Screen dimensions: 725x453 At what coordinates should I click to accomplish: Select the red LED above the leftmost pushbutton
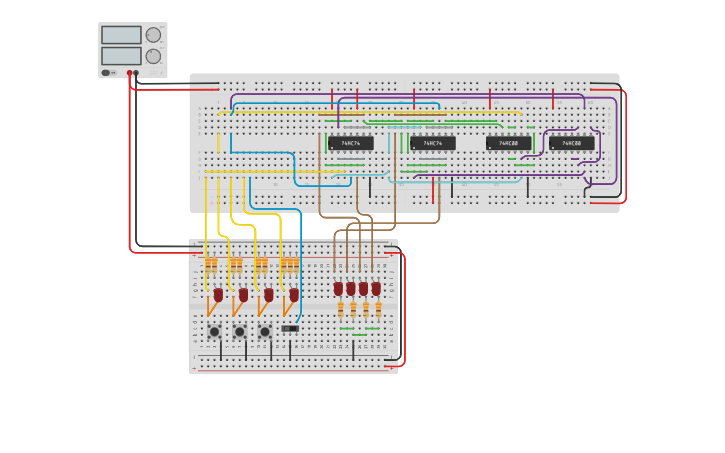(218, 295)
